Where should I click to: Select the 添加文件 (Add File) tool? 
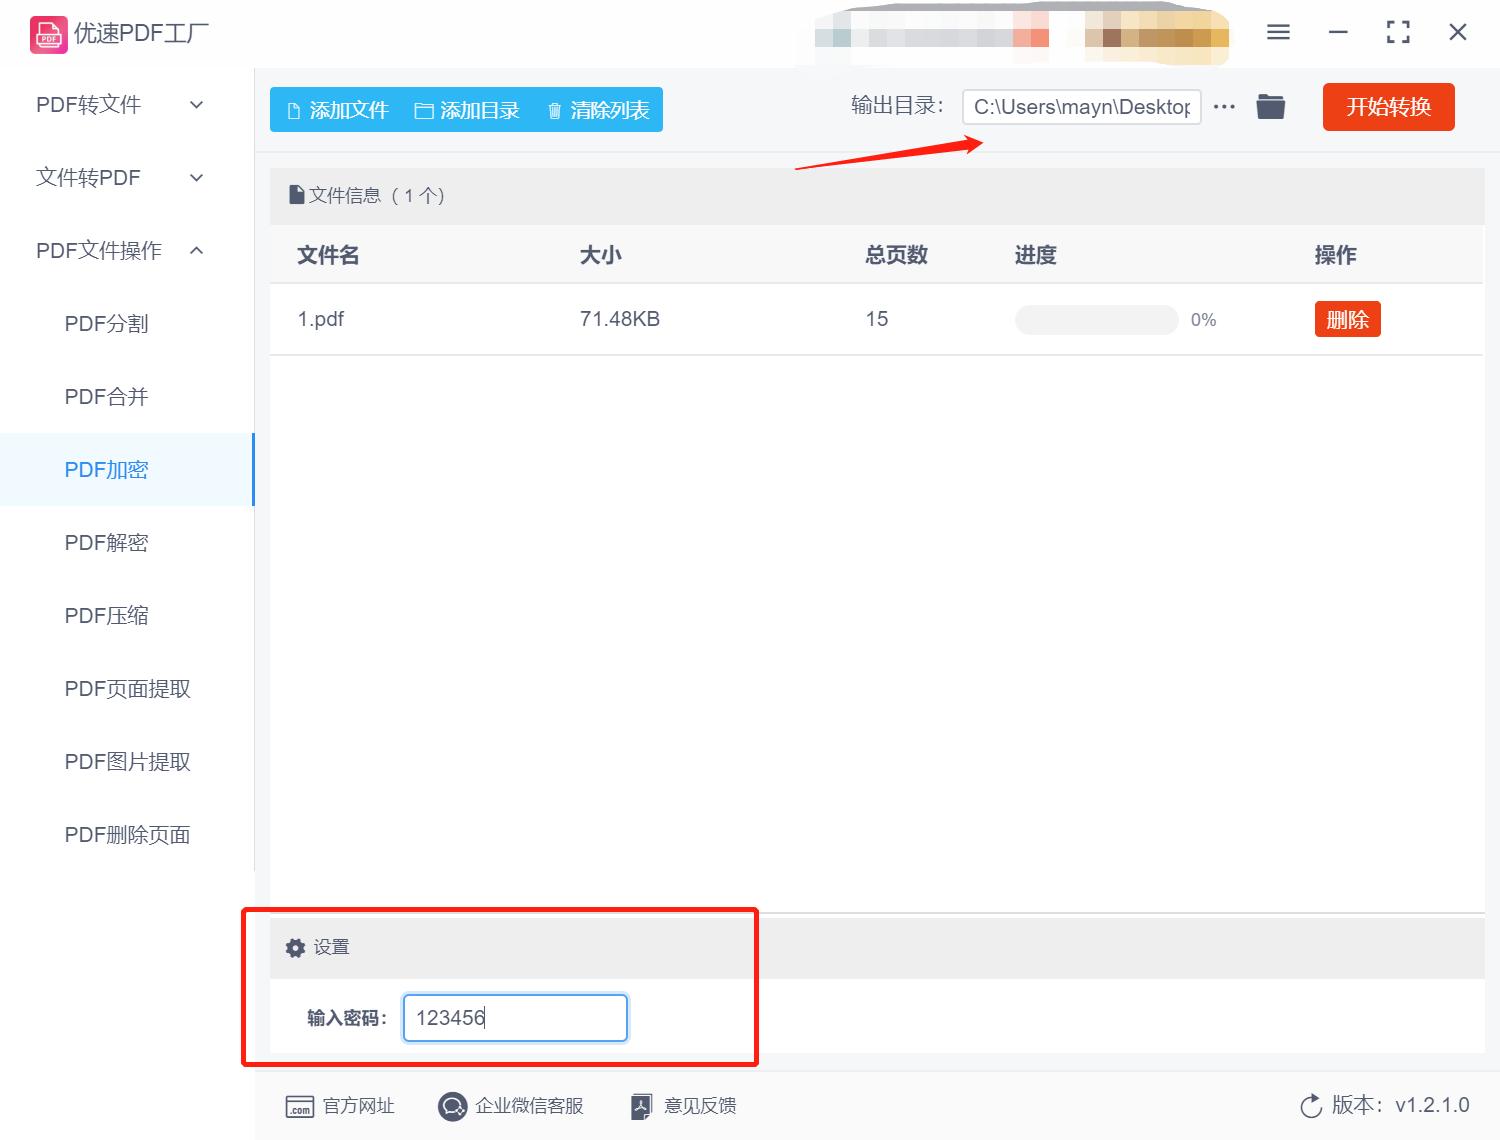click(x=335, y=110)
